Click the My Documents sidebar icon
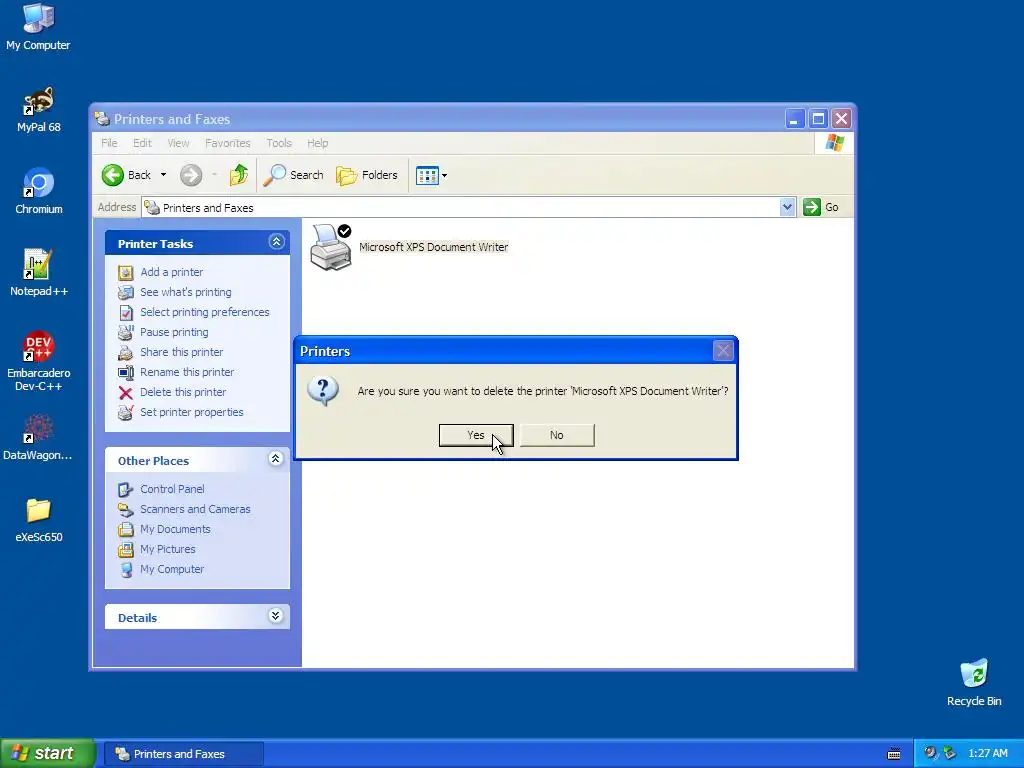This screenshot has width=1024, height=768. (125, 529)
